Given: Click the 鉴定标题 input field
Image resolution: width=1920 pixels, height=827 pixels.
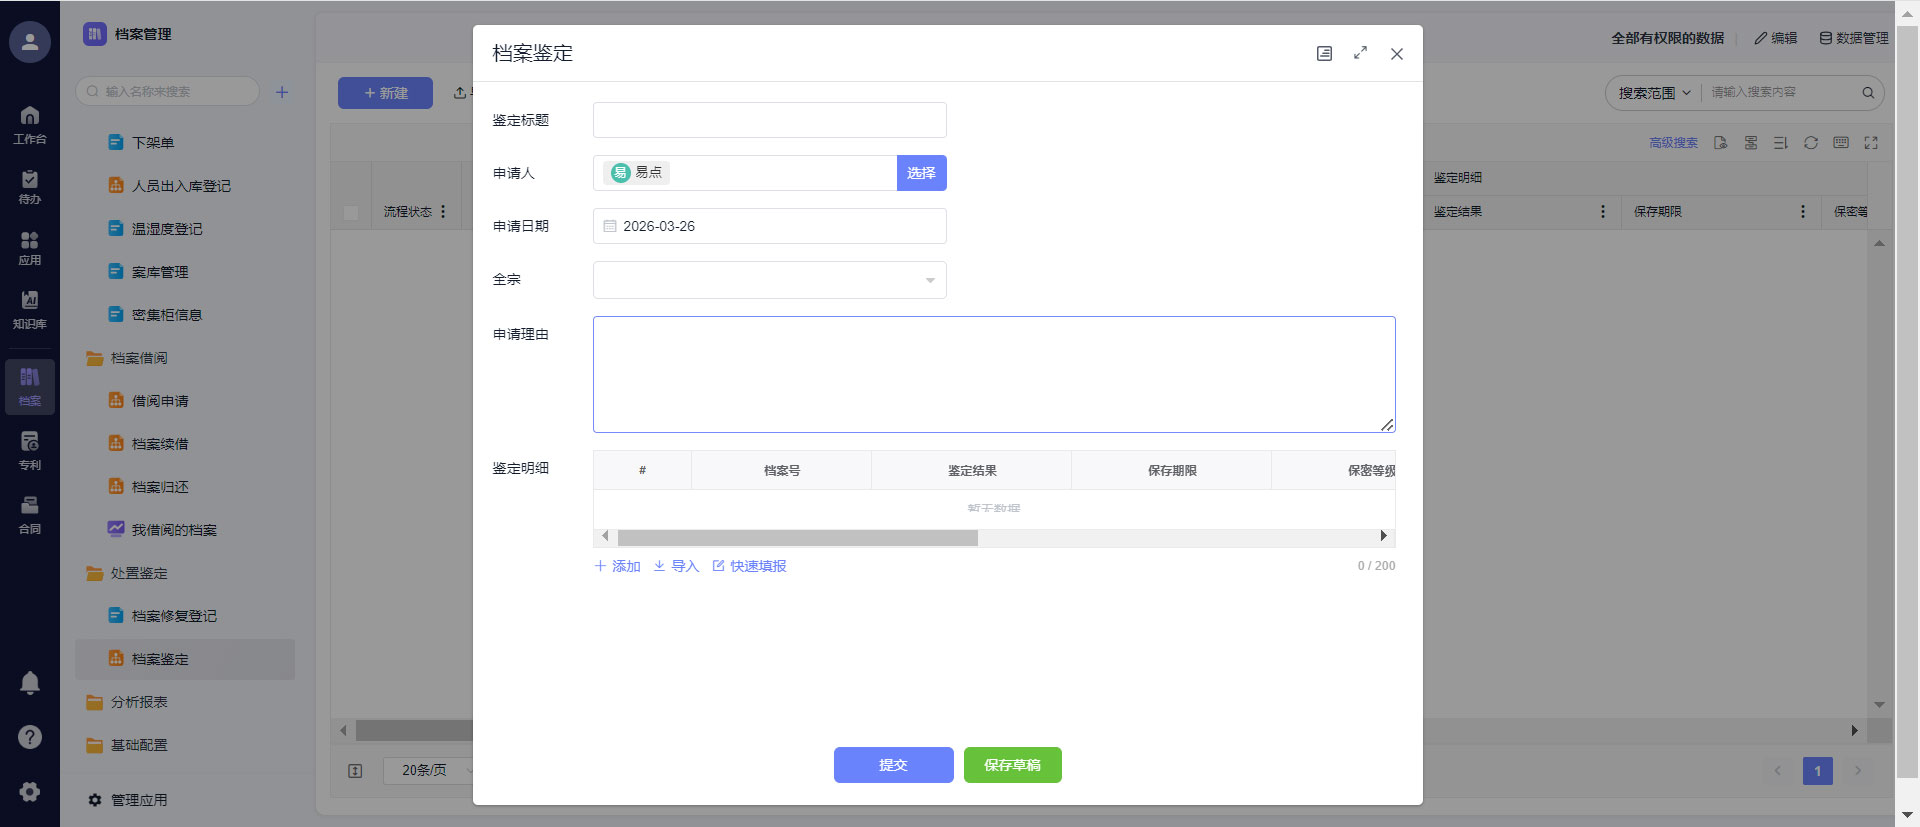Looking at the screenshot, I should click(769, 120).
